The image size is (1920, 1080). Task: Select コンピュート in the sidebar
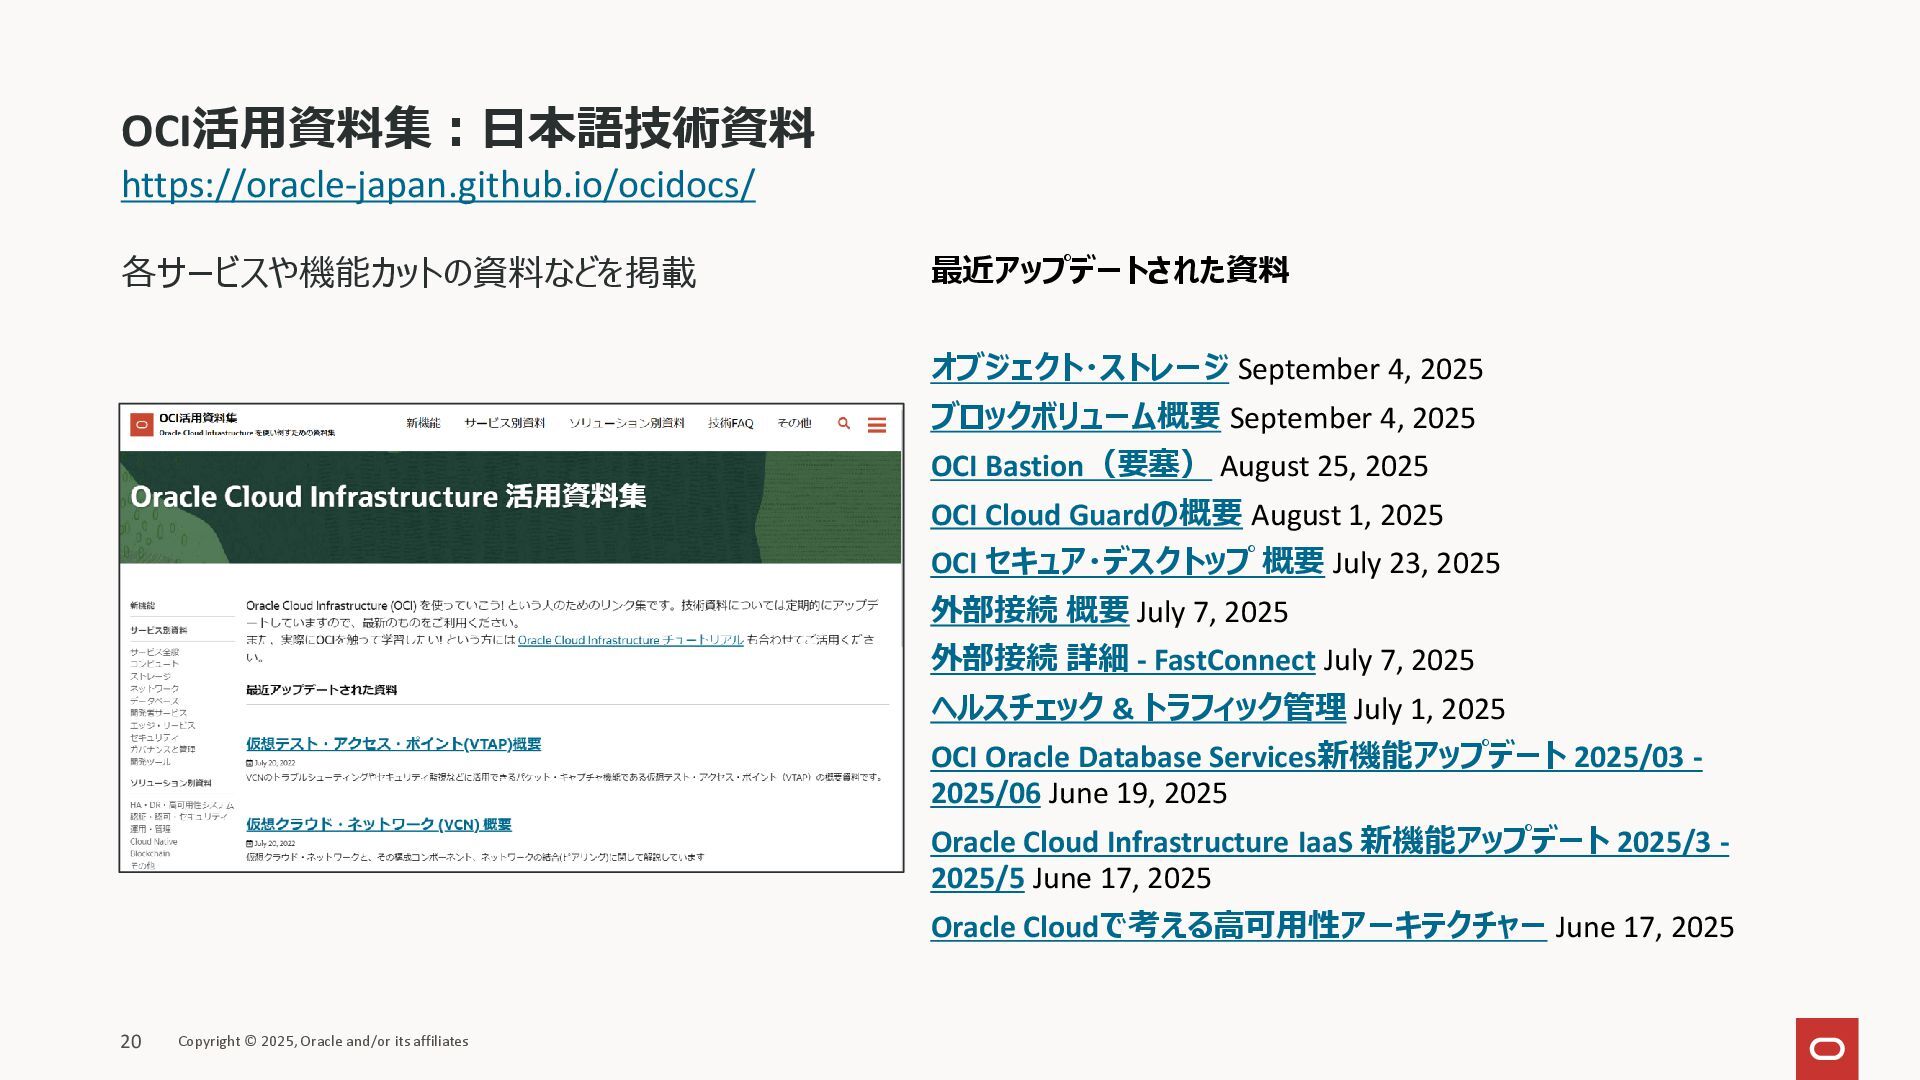154,664
